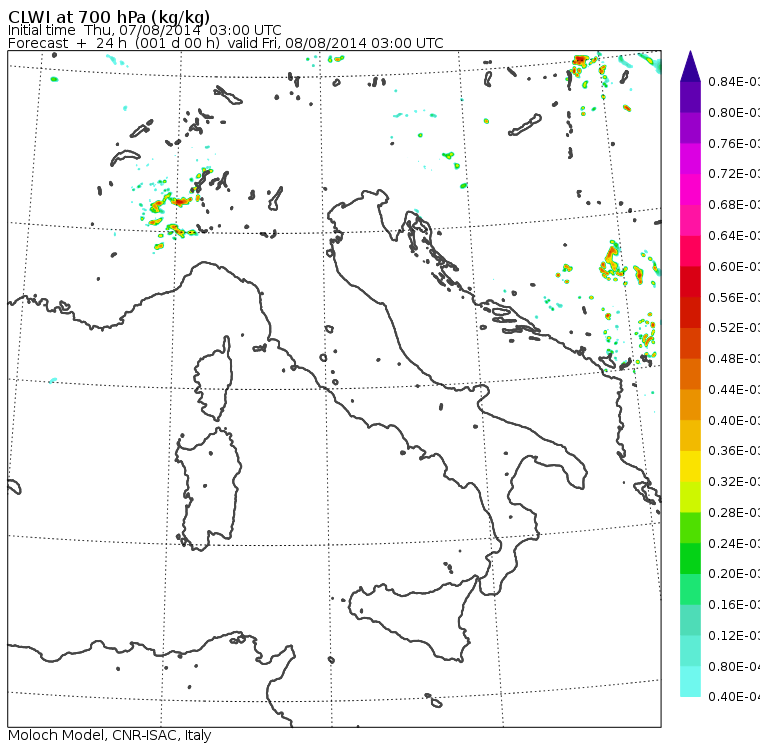This screenshot has width=760, height=749.
Task: Choose the red segment between 0.52E-03 and 0.56E-03
Action: [x=690, y=313]
